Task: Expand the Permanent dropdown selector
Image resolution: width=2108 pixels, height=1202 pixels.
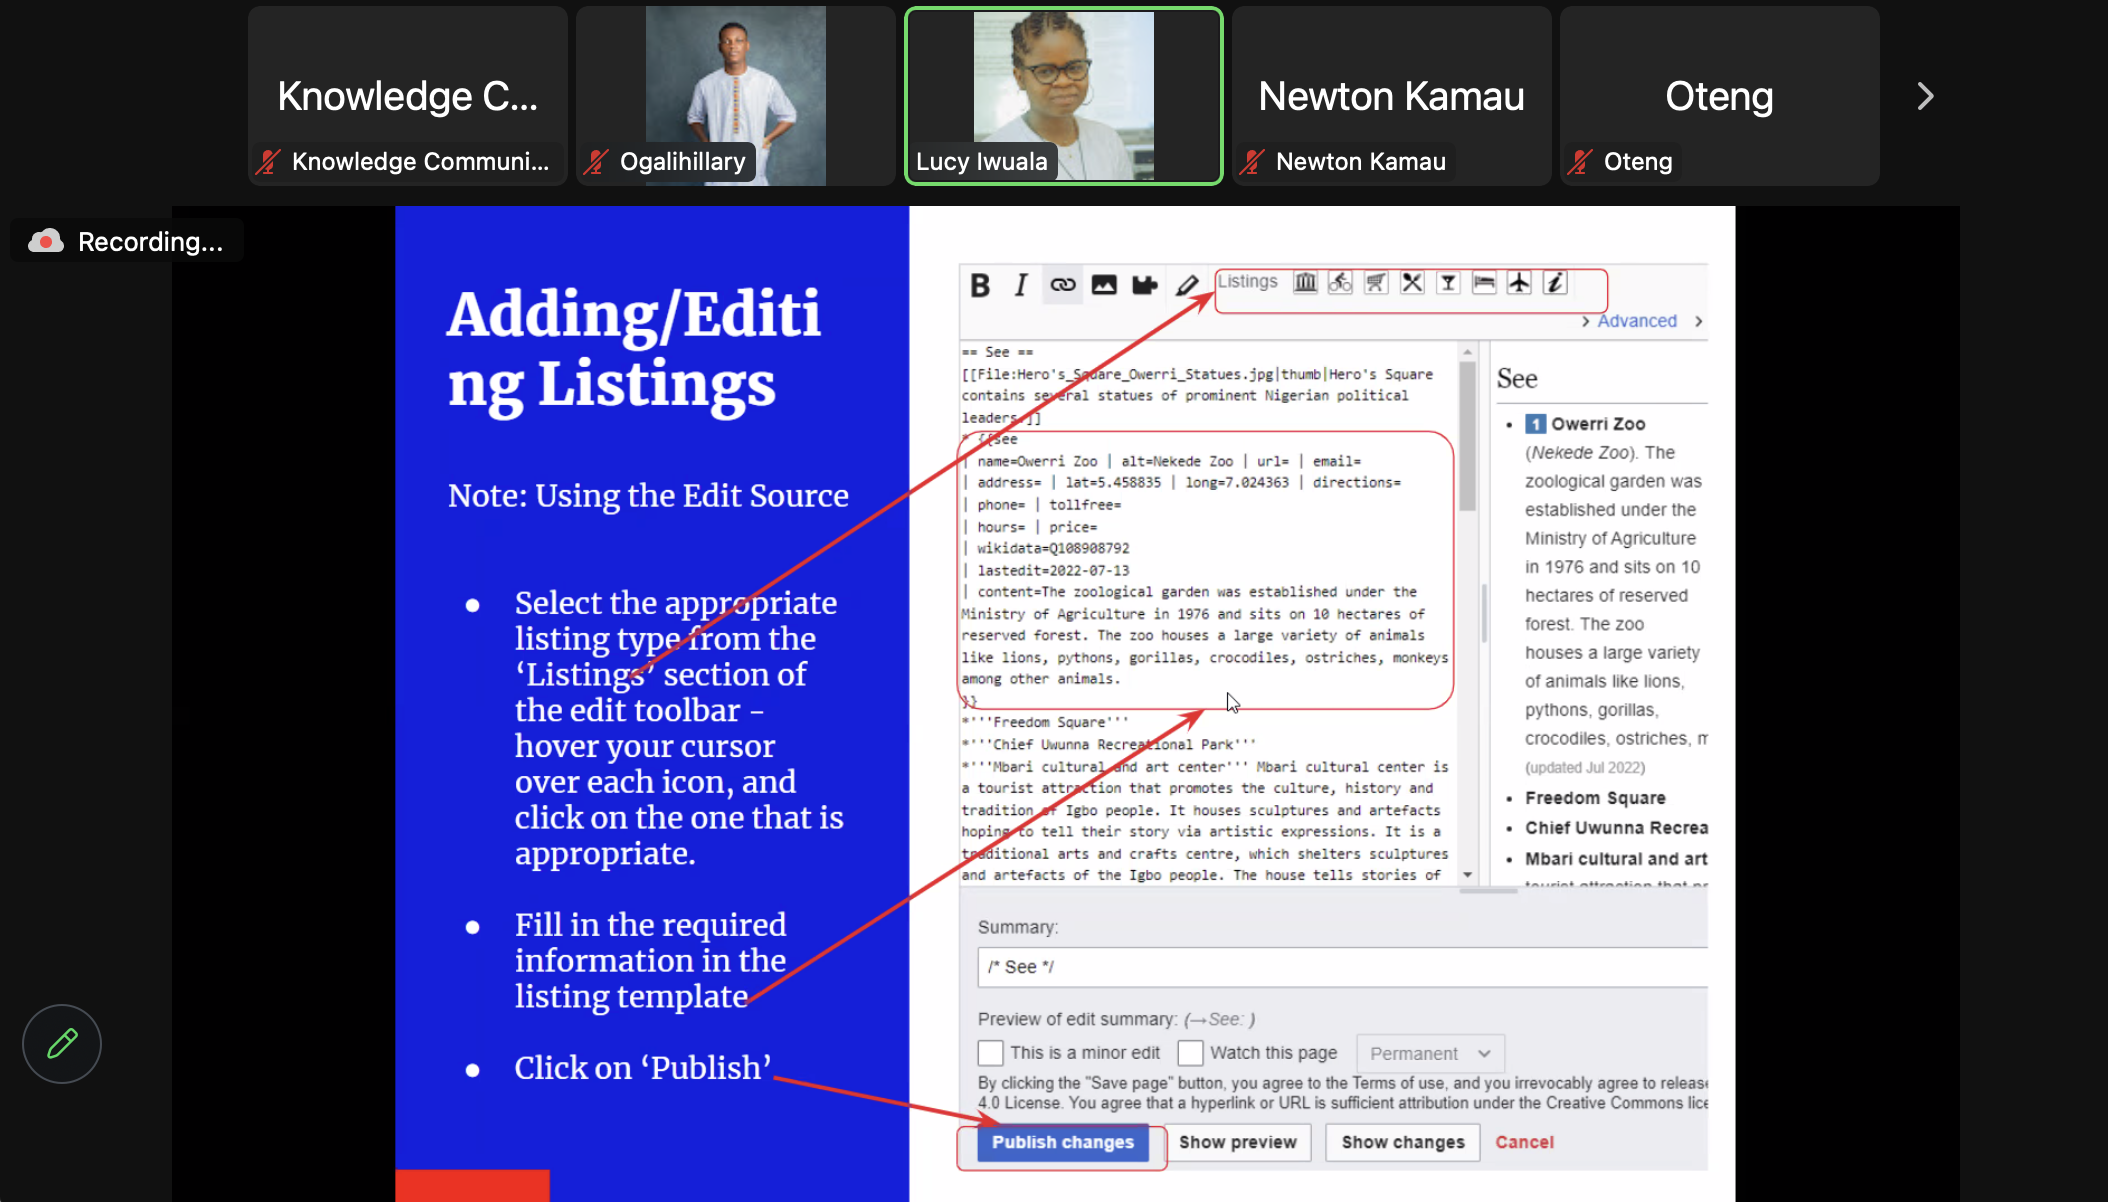Action: pos(1428,1053)
